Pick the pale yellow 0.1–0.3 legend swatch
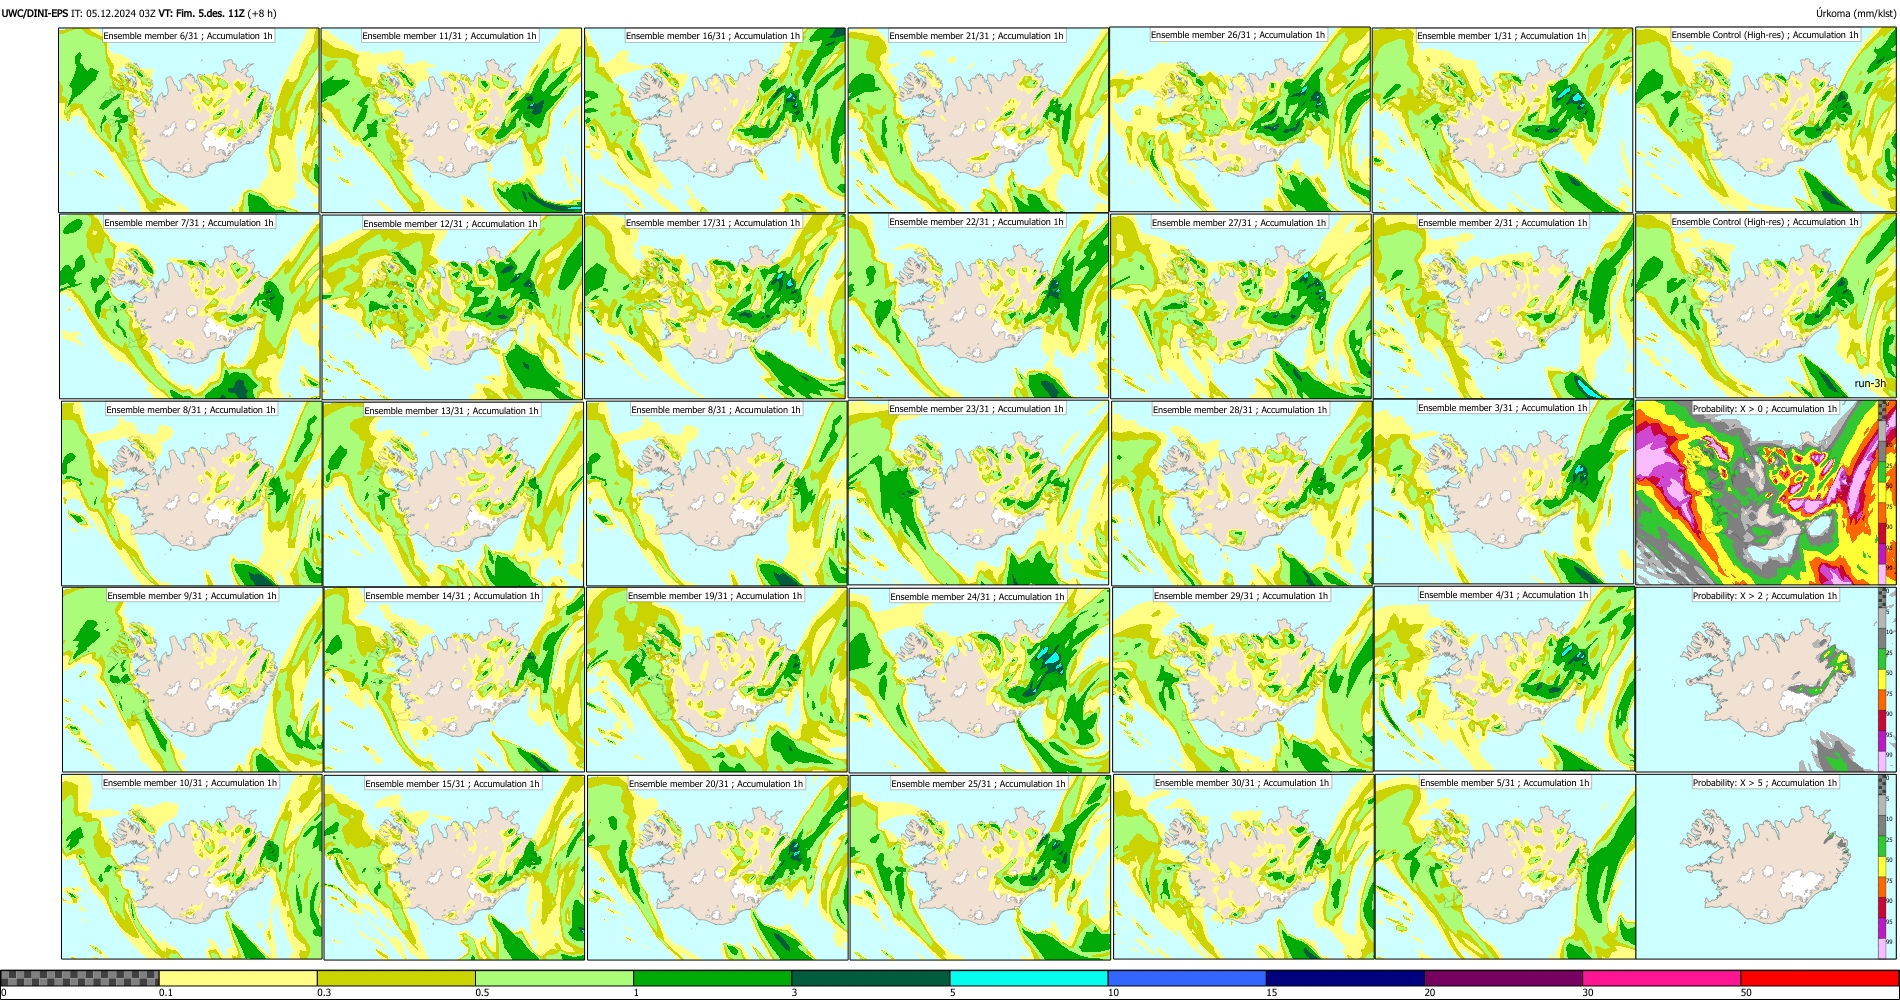The image size is (1900, 1000). [238, 978]
